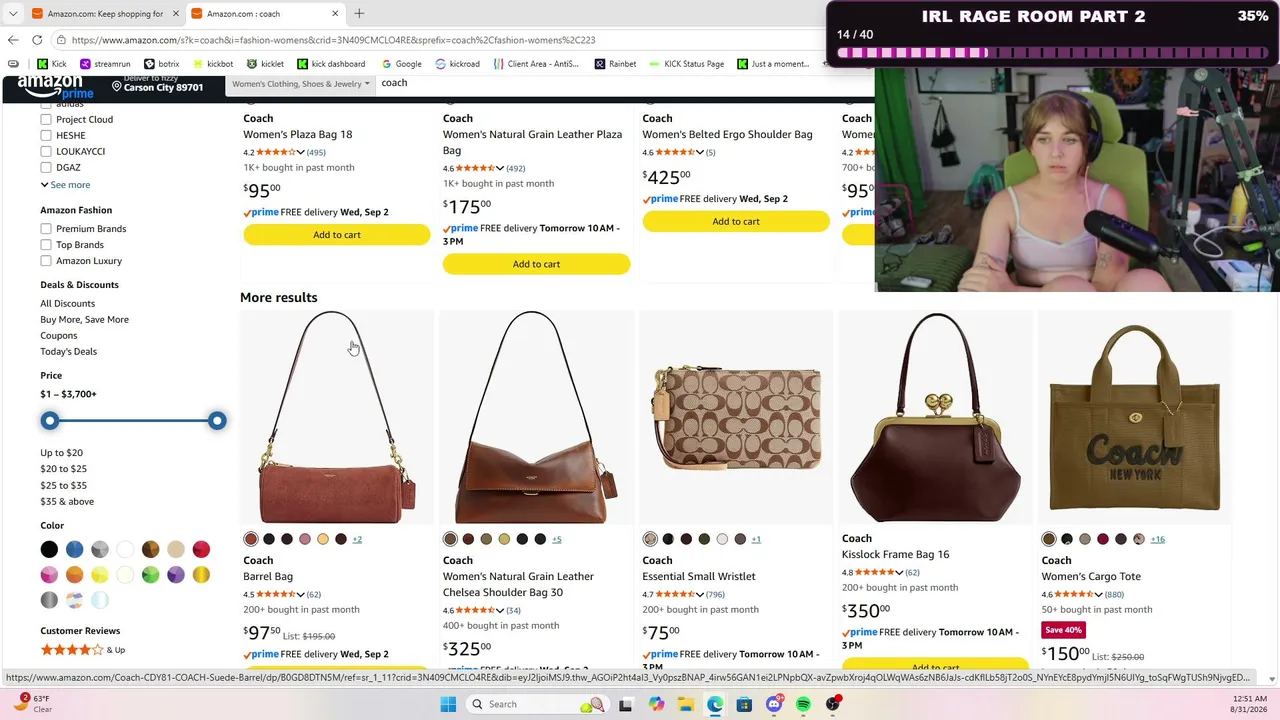Open the Rainbet bookmark
1280x720 pixels.
click(x=615, y=64)
